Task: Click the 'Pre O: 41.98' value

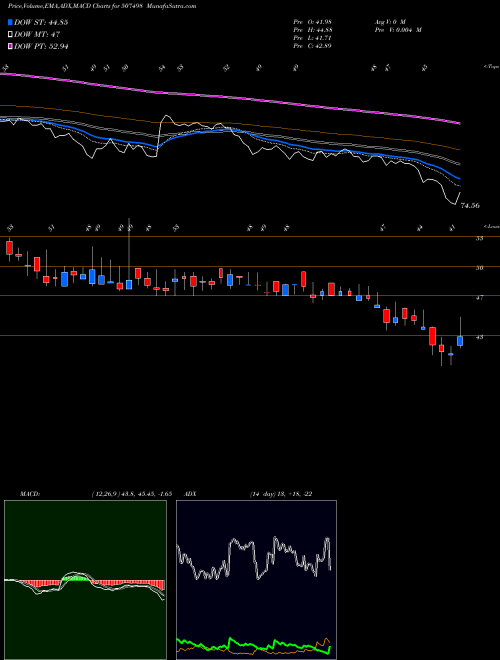Action: pos(312,22)
